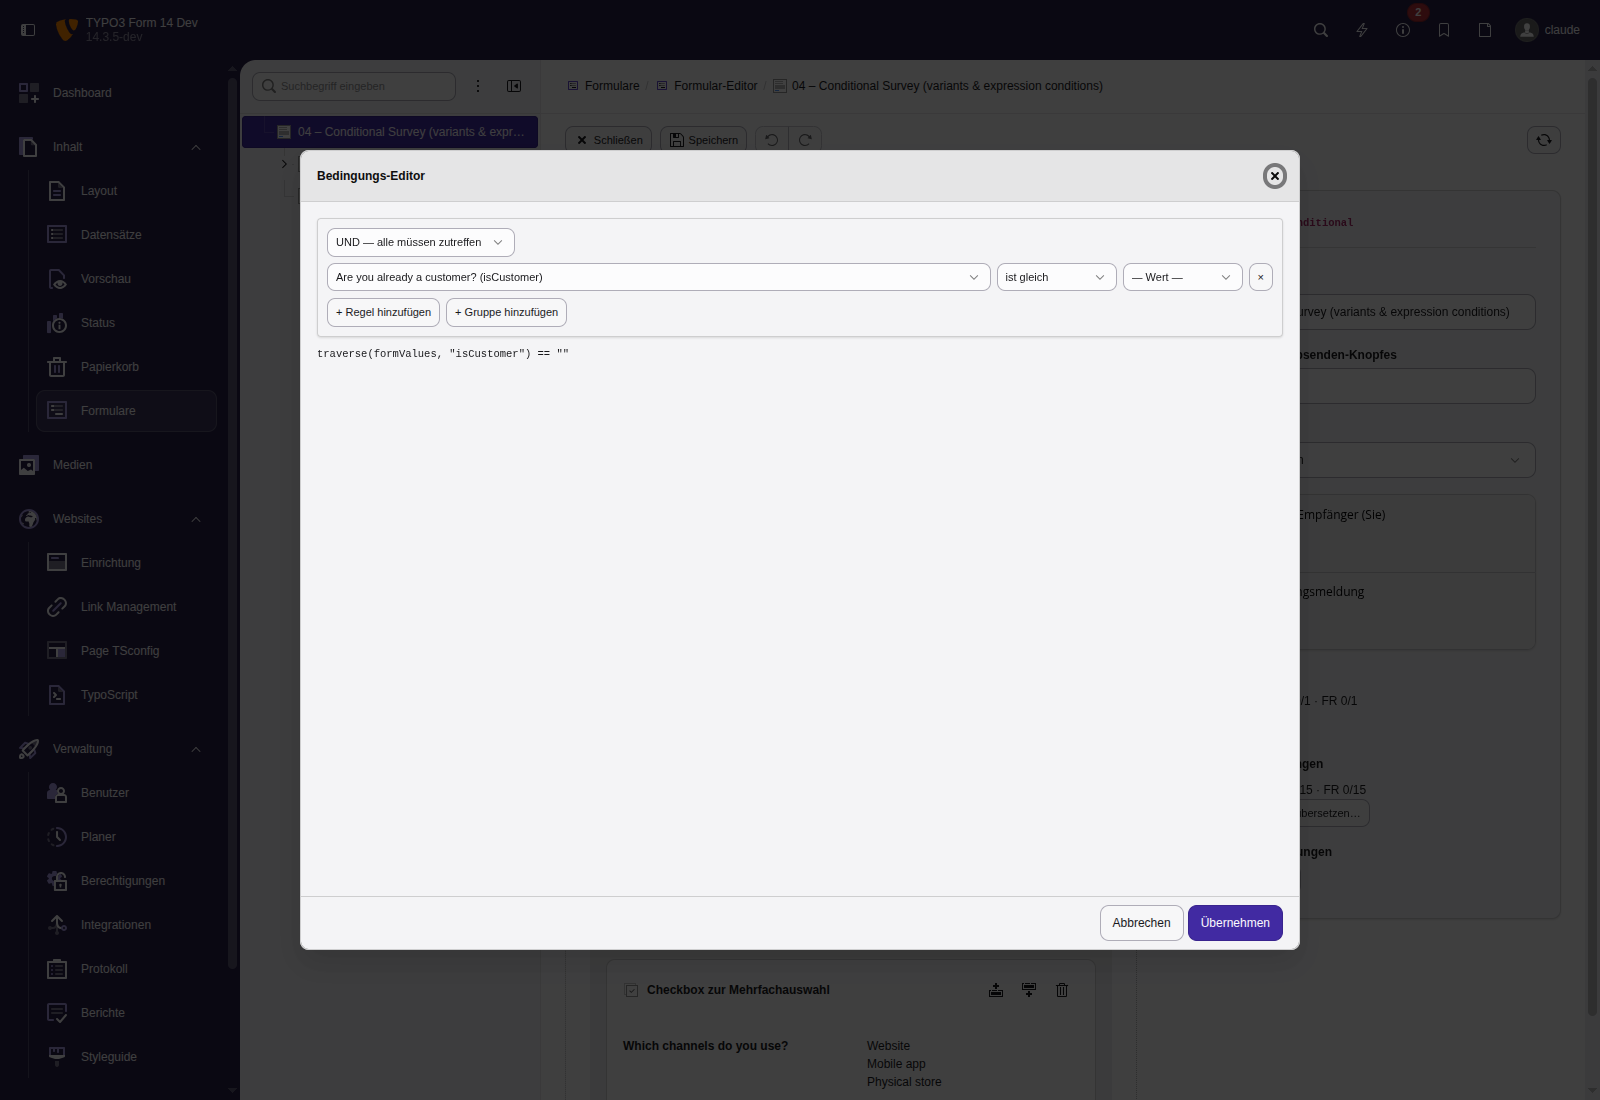Open the Styleguide module
This screenshot has height=1100, width=1600.
(x=126, y=1057)
